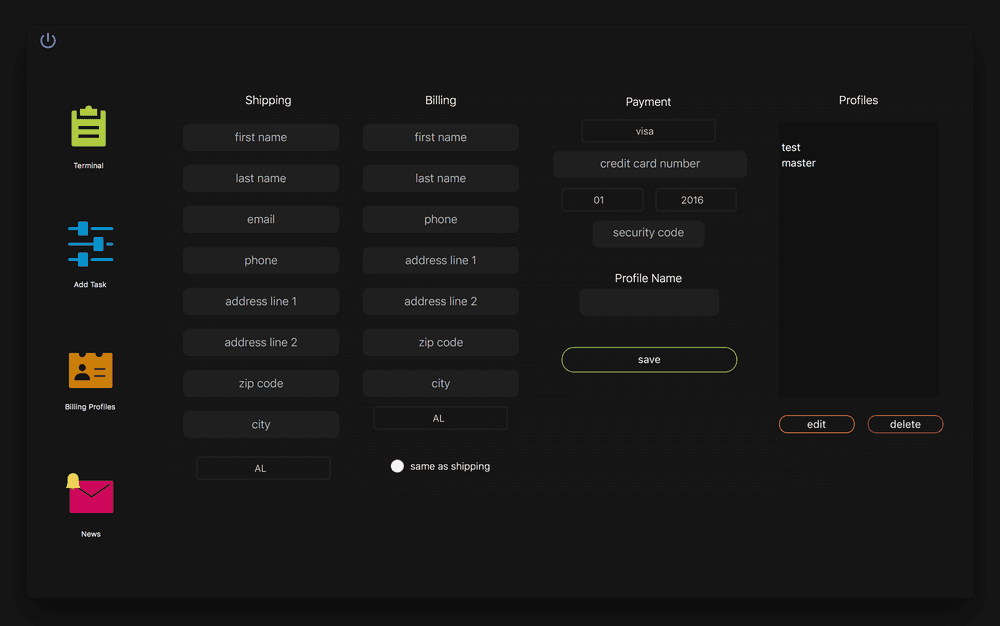1000x626 pixels.
Task: Open the News section
Action: (x=89, y=494)
